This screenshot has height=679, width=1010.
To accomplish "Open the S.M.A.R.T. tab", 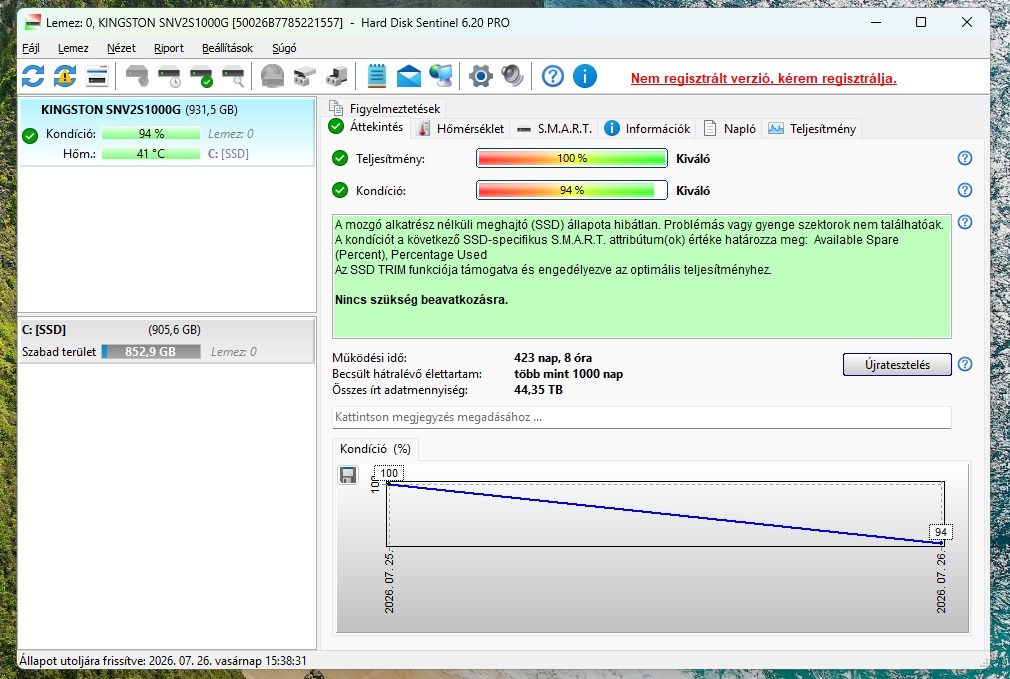I will point(555,129).
